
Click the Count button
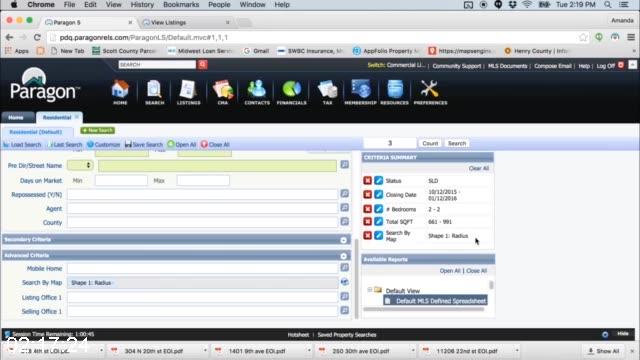click(x=430, y=143)
